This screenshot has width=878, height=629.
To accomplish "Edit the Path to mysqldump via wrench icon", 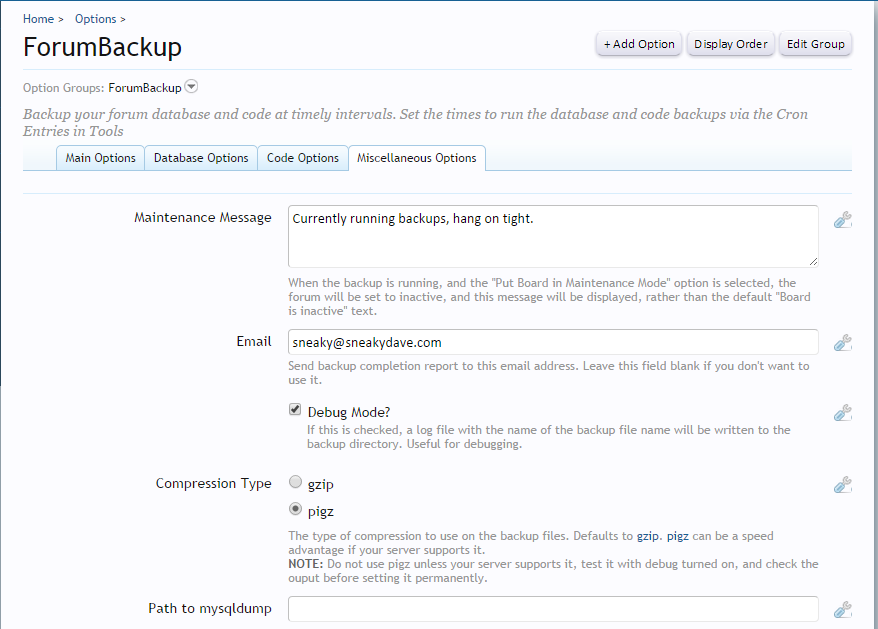I will pyautogui.click(x=843, y=608).
